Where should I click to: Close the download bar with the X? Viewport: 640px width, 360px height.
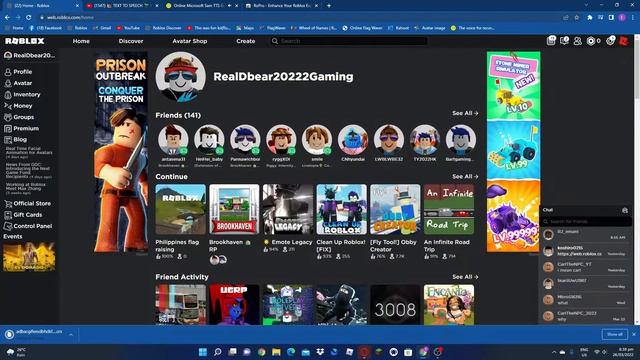point(634,334)
